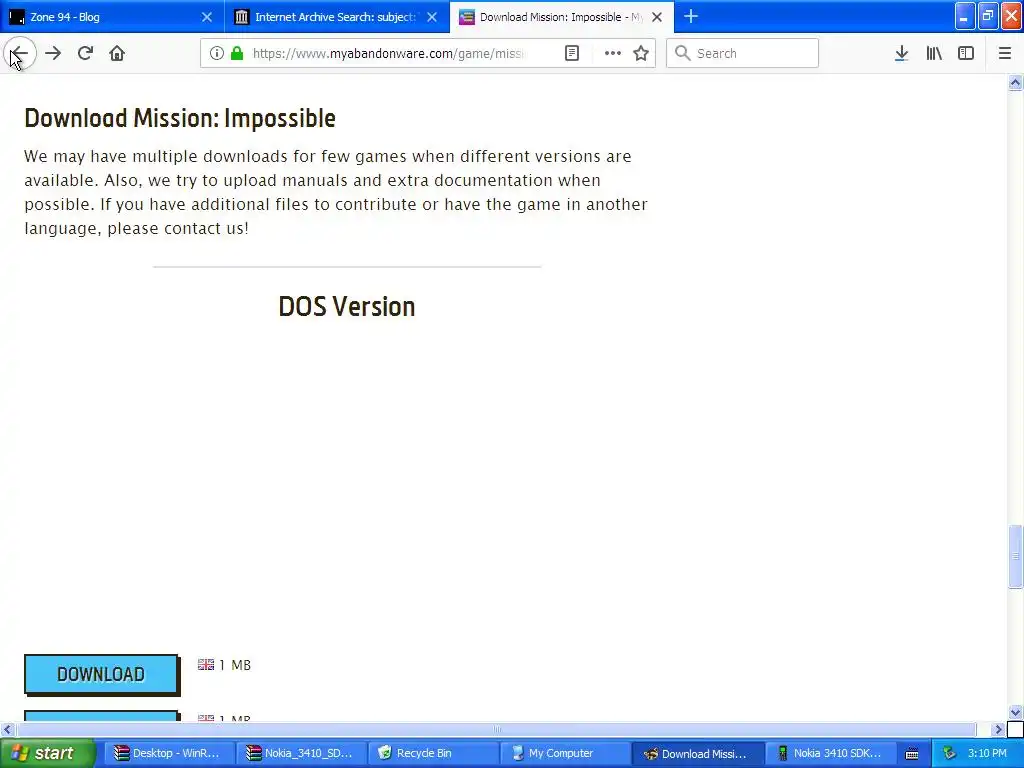The height and width of the screenshot is (768, 1024).
Task: Show site information icon in address bar
Action: (x=216, y=54)
